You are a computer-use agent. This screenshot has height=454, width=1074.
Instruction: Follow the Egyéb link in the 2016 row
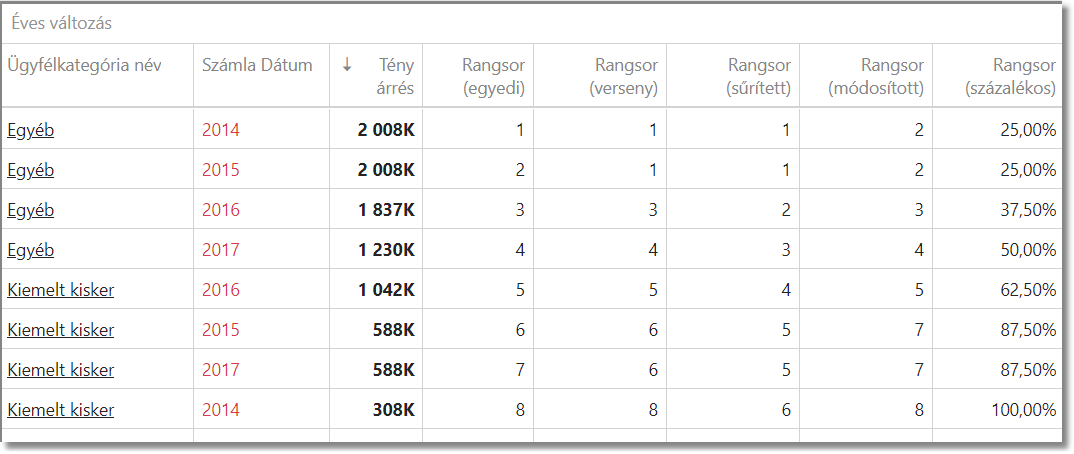tap(31, 210)
